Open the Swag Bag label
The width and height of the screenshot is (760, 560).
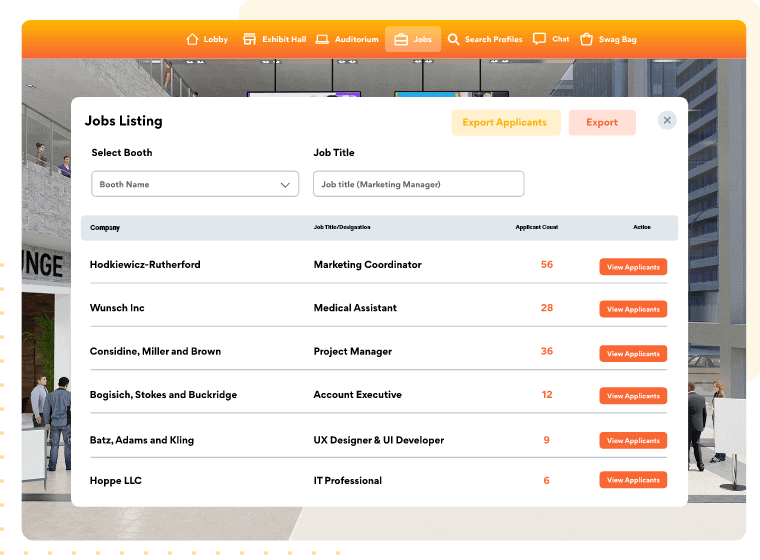coord(618,39)
